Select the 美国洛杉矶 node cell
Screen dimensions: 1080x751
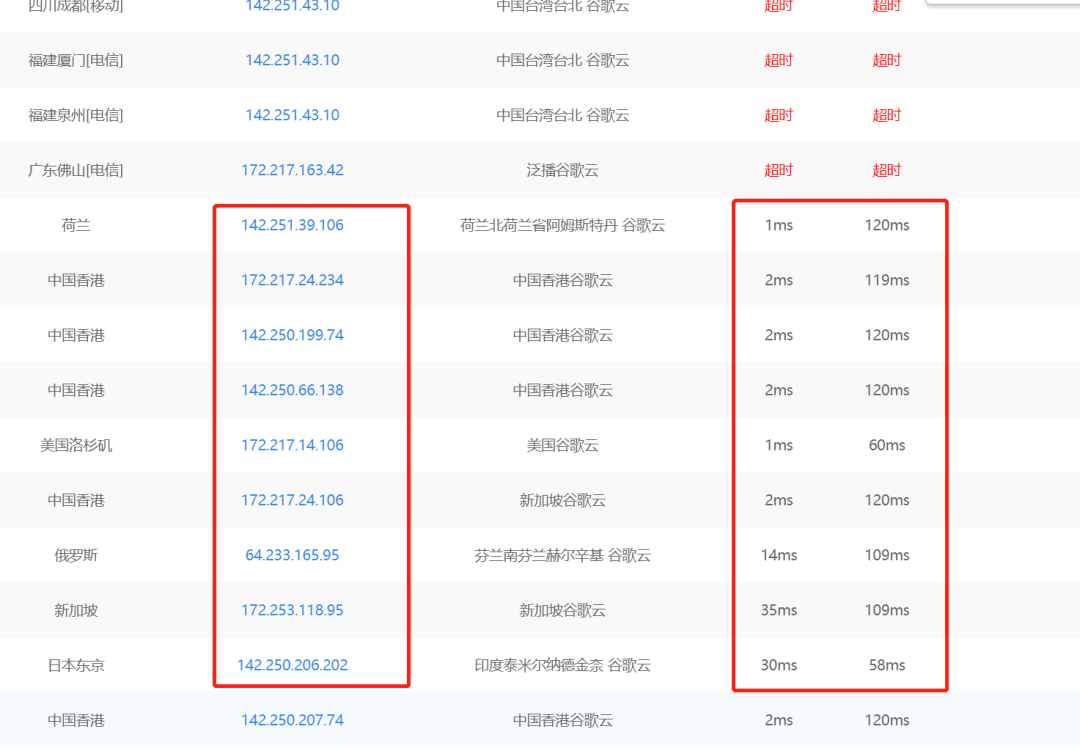tap(76, 446)
